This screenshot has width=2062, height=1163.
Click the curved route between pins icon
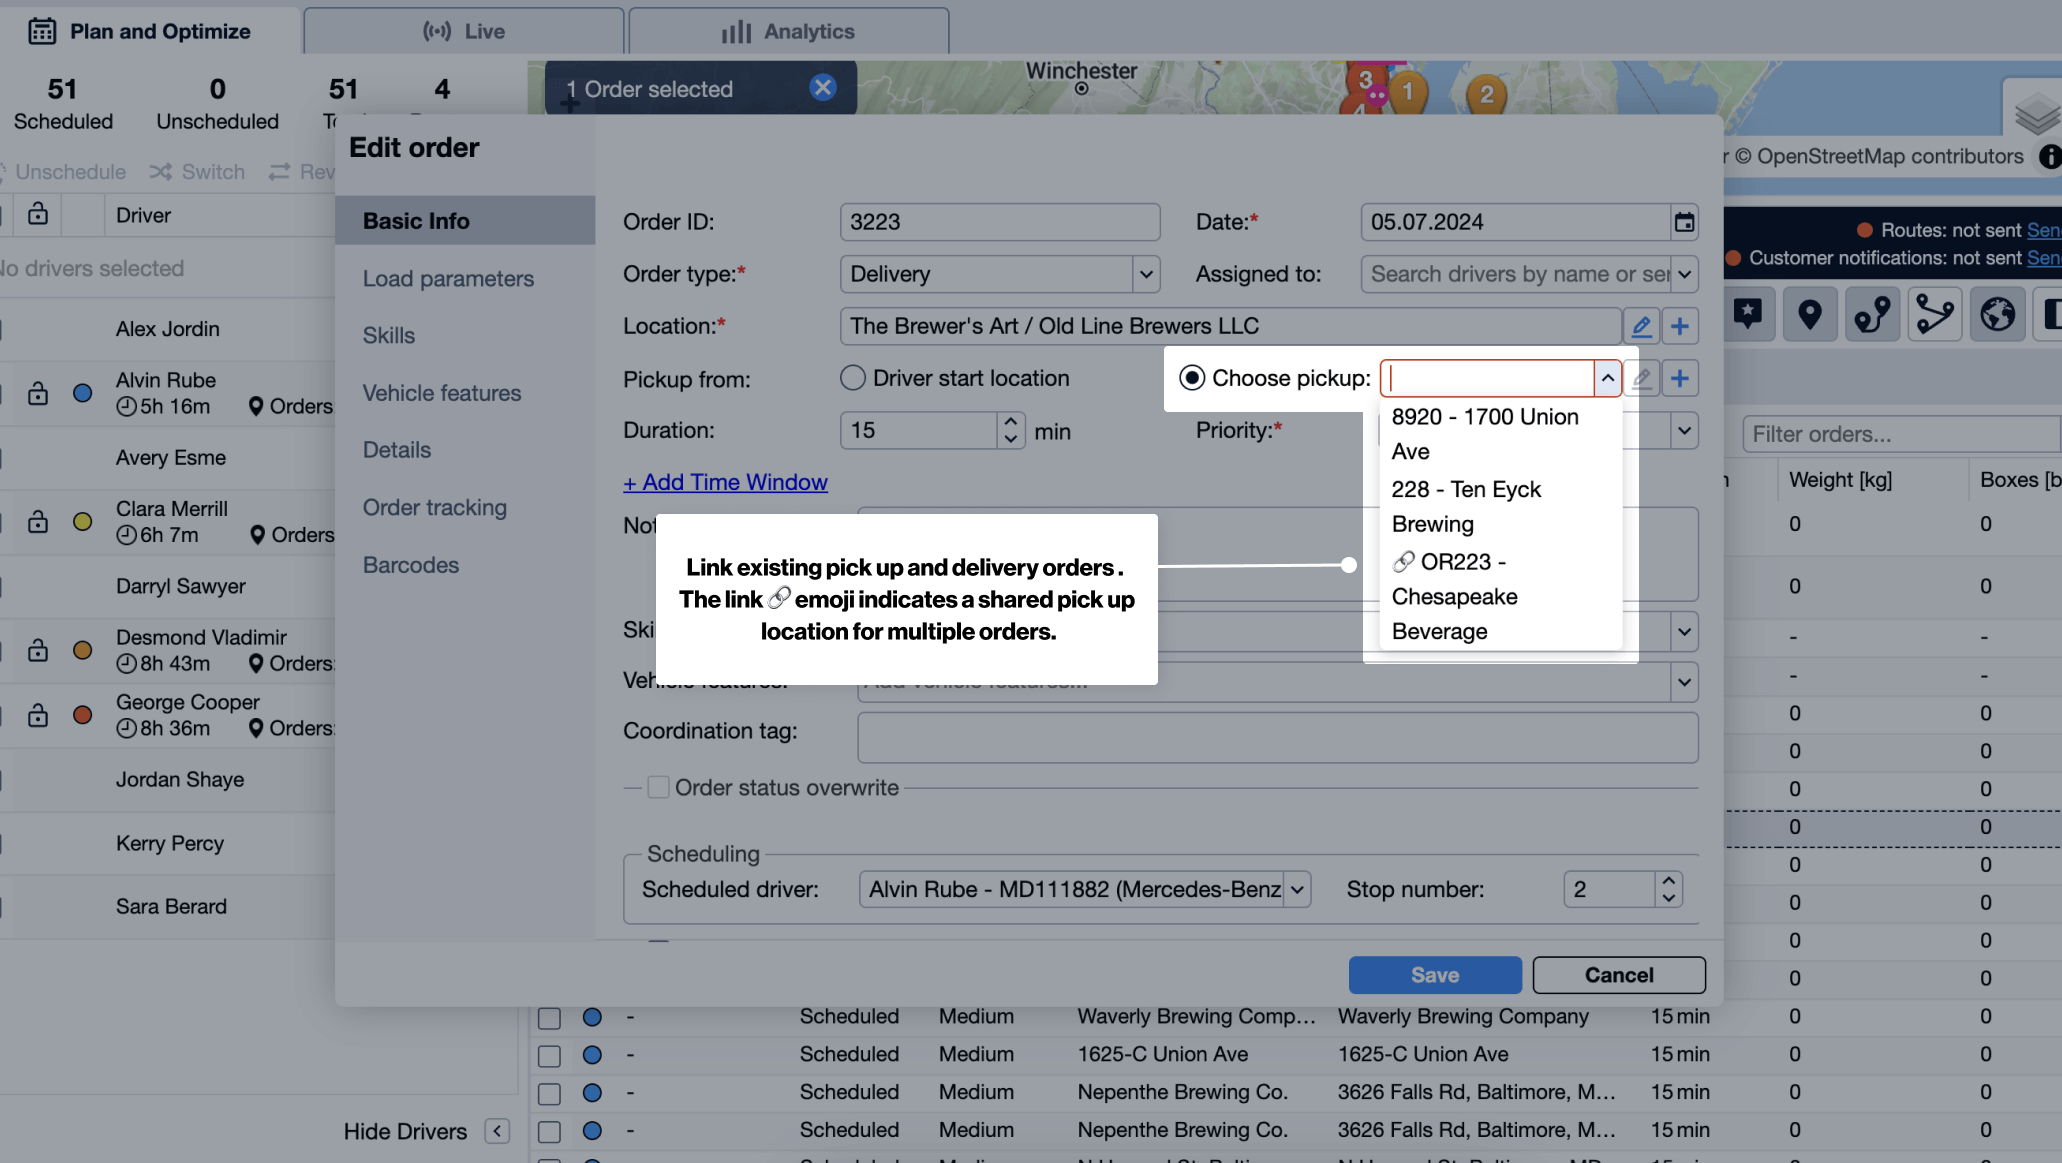pos(1872,314)
